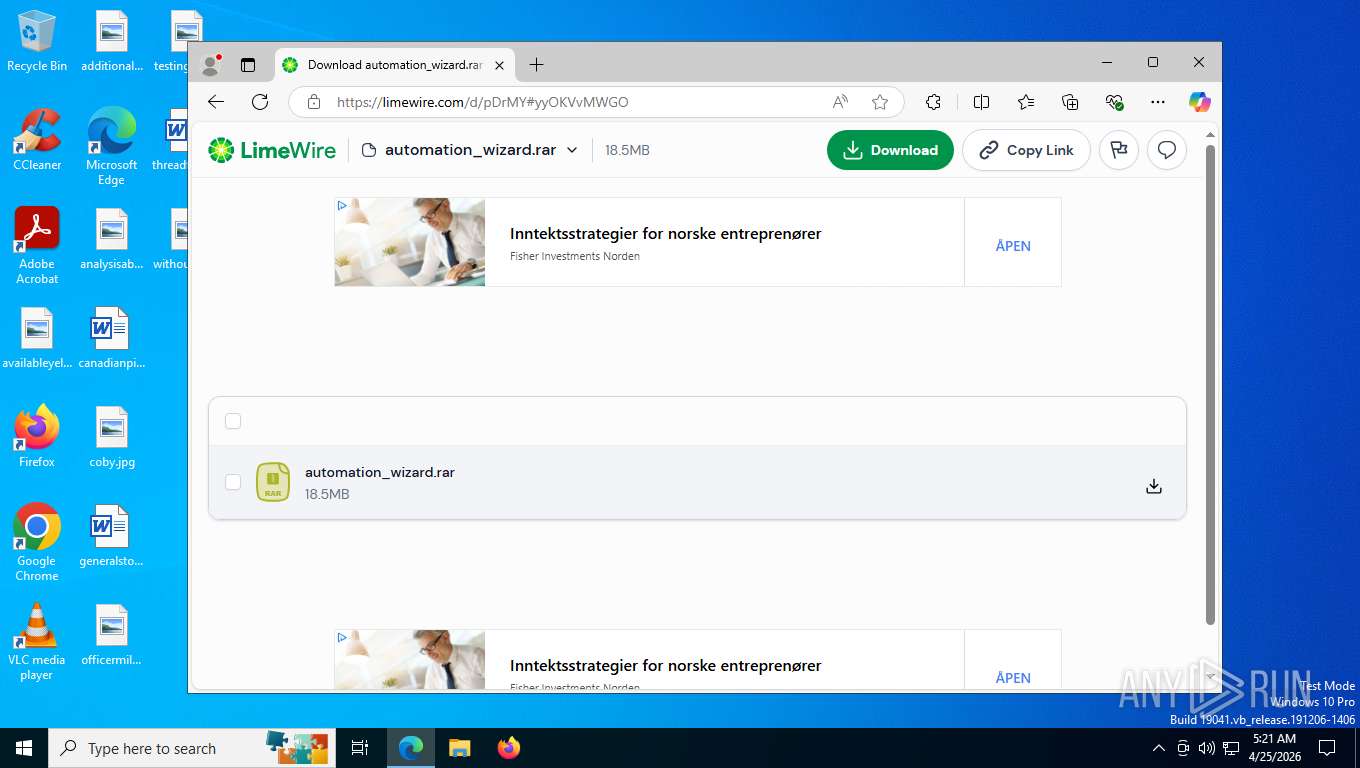Select the Google Chrome desktop shortcut

37,542
